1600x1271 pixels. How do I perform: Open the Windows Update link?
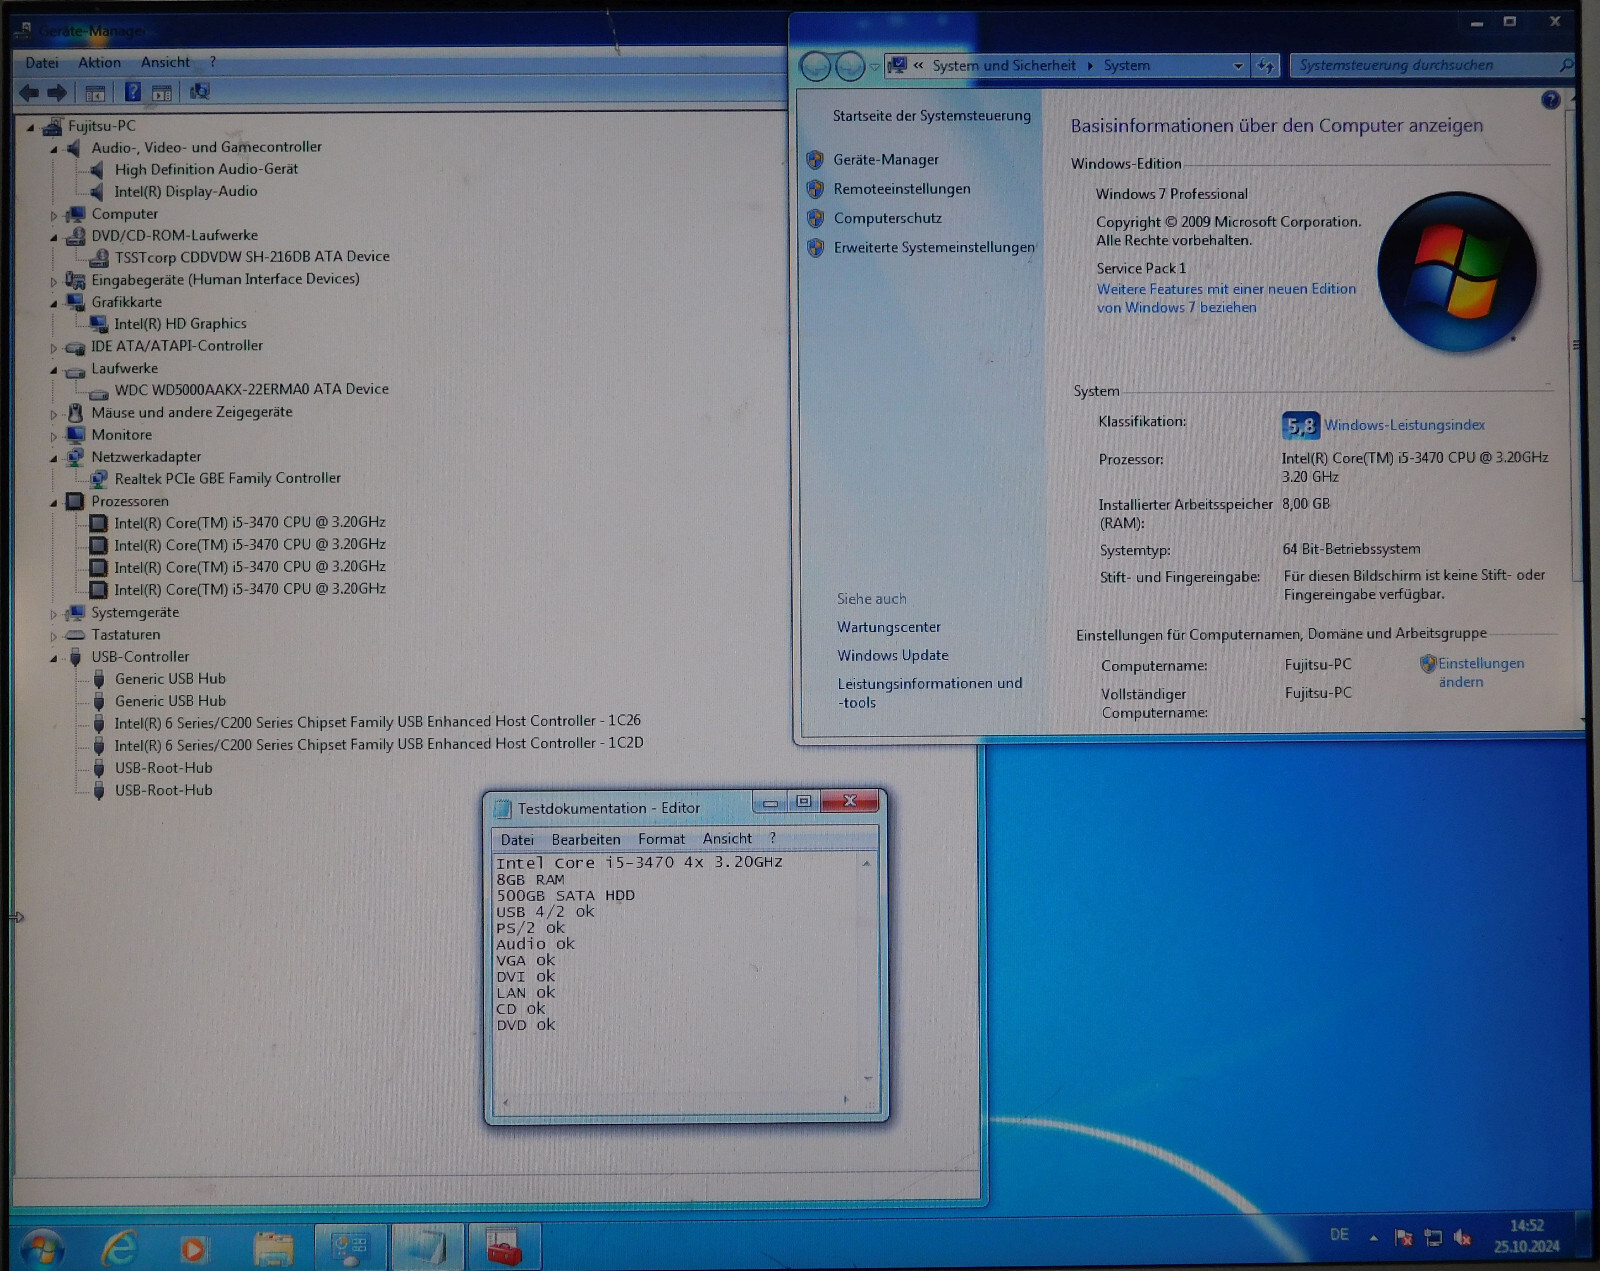pyautogui.click(x=893, y=656)
